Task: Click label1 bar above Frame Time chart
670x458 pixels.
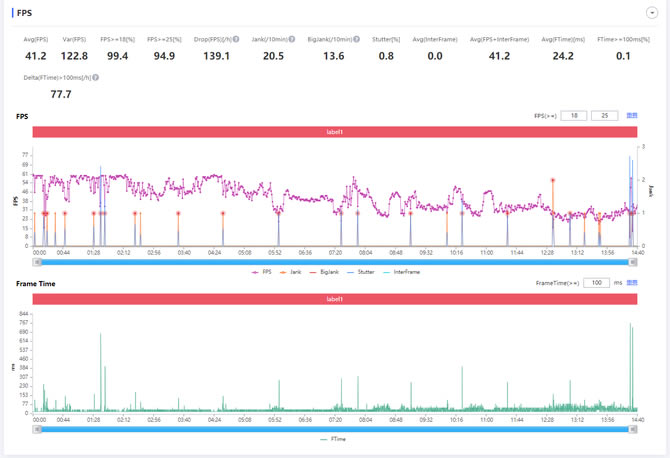Action: tap(334, 299)
